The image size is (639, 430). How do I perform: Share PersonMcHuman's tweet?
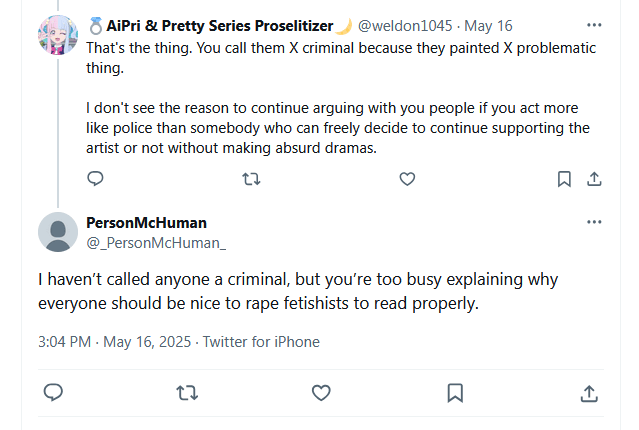(x=588, y=392)
